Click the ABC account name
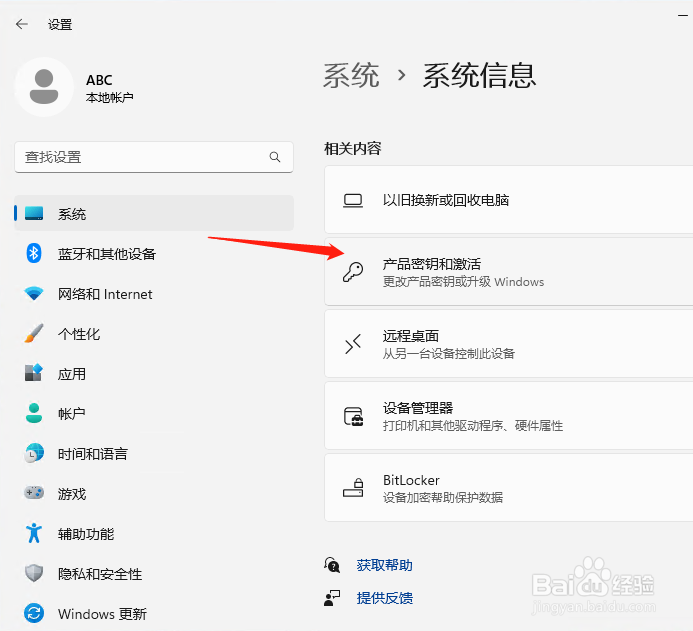The image size is (693, 631). tap(99, 80)
